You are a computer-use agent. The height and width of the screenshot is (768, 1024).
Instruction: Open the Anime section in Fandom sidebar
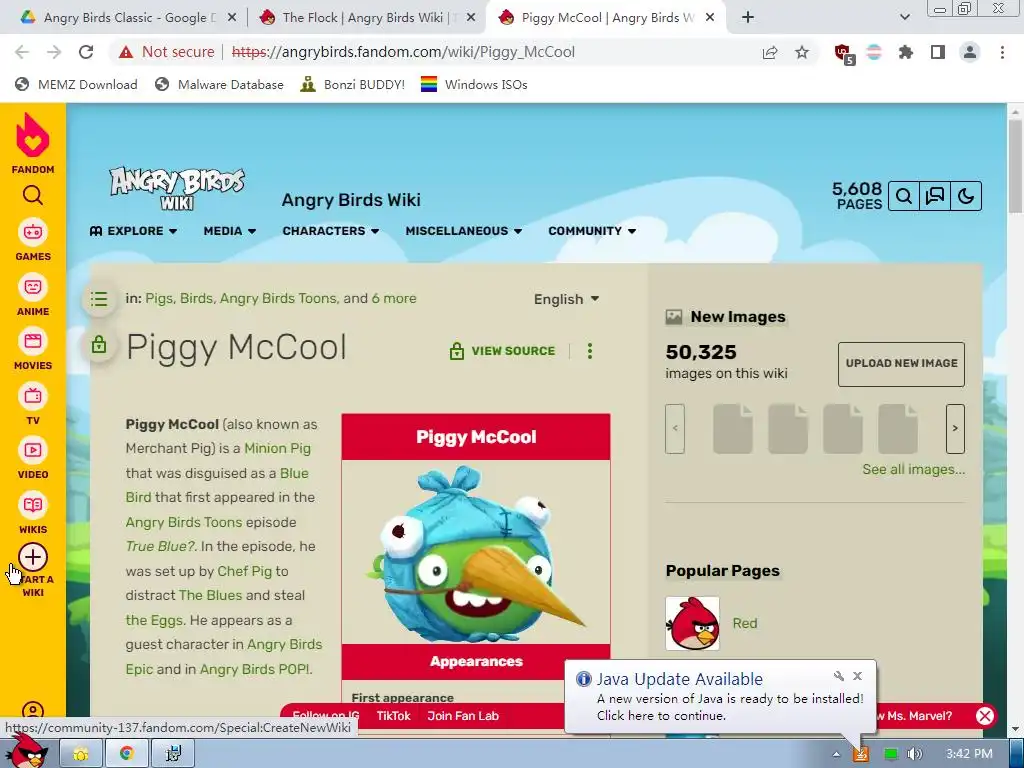[x=33, y=295]
